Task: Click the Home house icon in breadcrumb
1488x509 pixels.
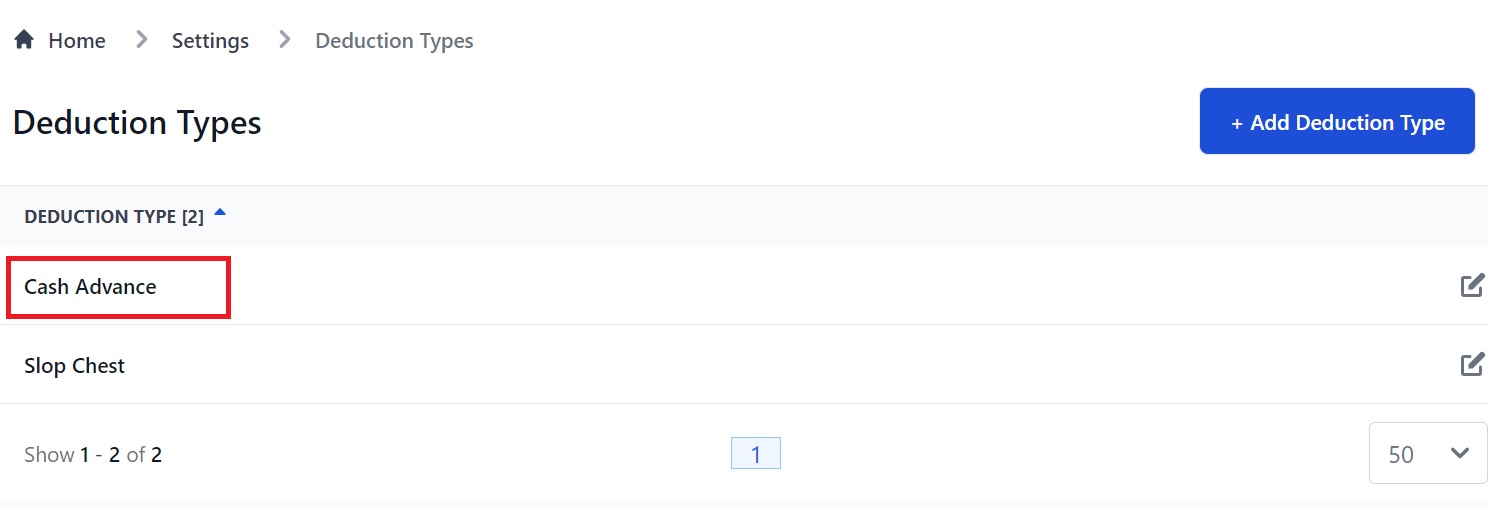Action: (x=23, y=40)
